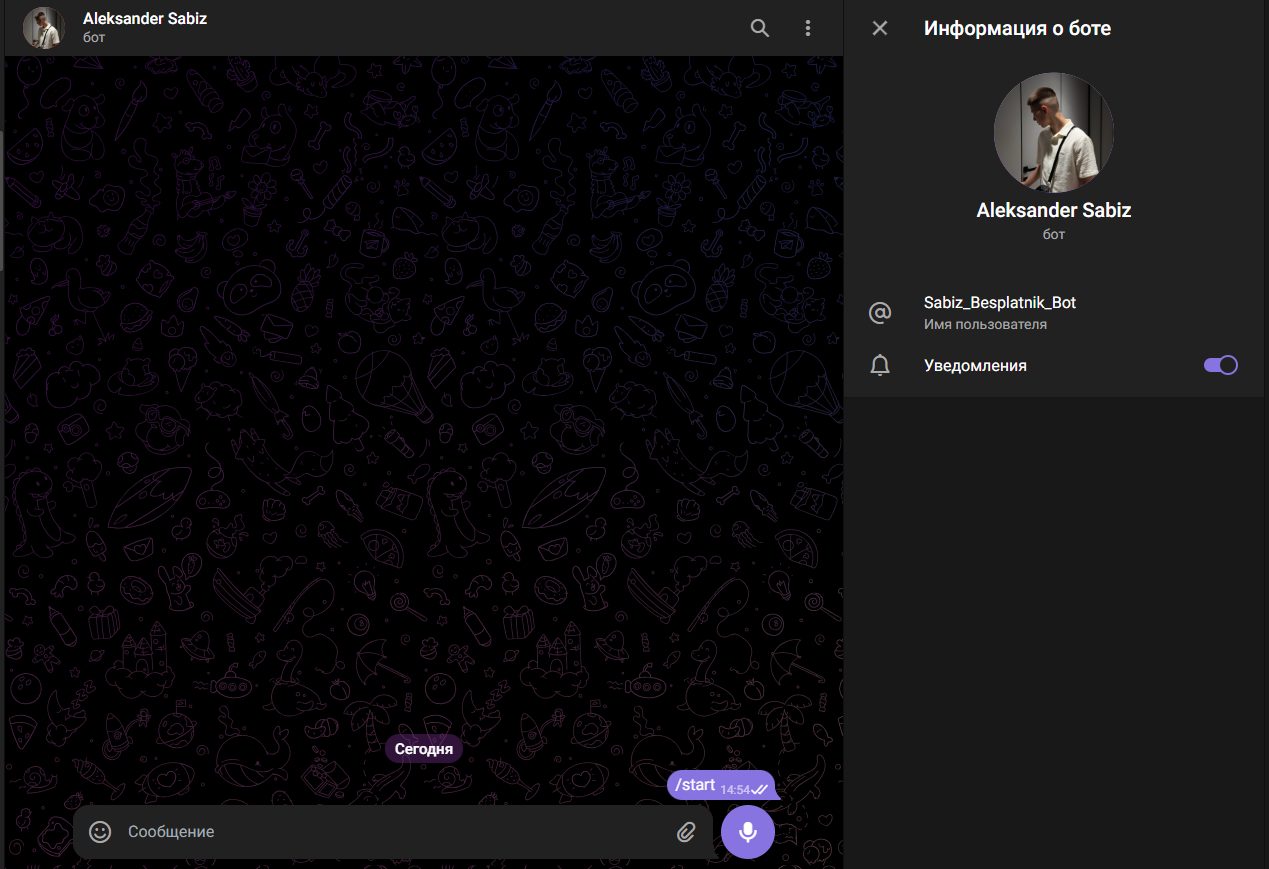Click the Уведомления label text
Image resolution: width=1269 pixels, height=869 pixels.
pos(975,366)
